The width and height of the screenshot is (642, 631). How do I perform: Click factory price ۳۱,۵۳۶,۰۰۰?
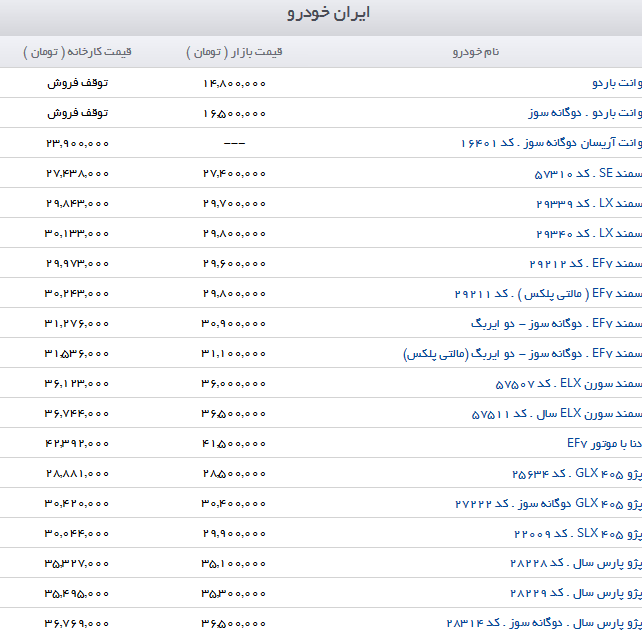(x=77, y=354)
